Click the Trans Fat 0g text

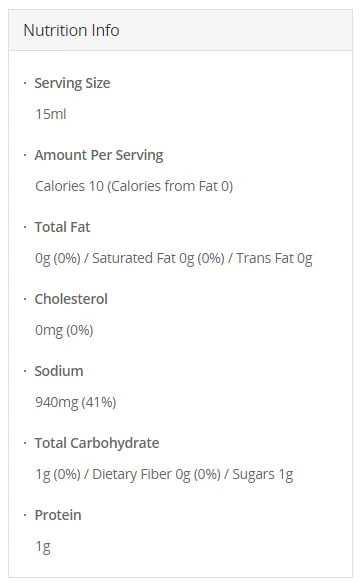274,258
